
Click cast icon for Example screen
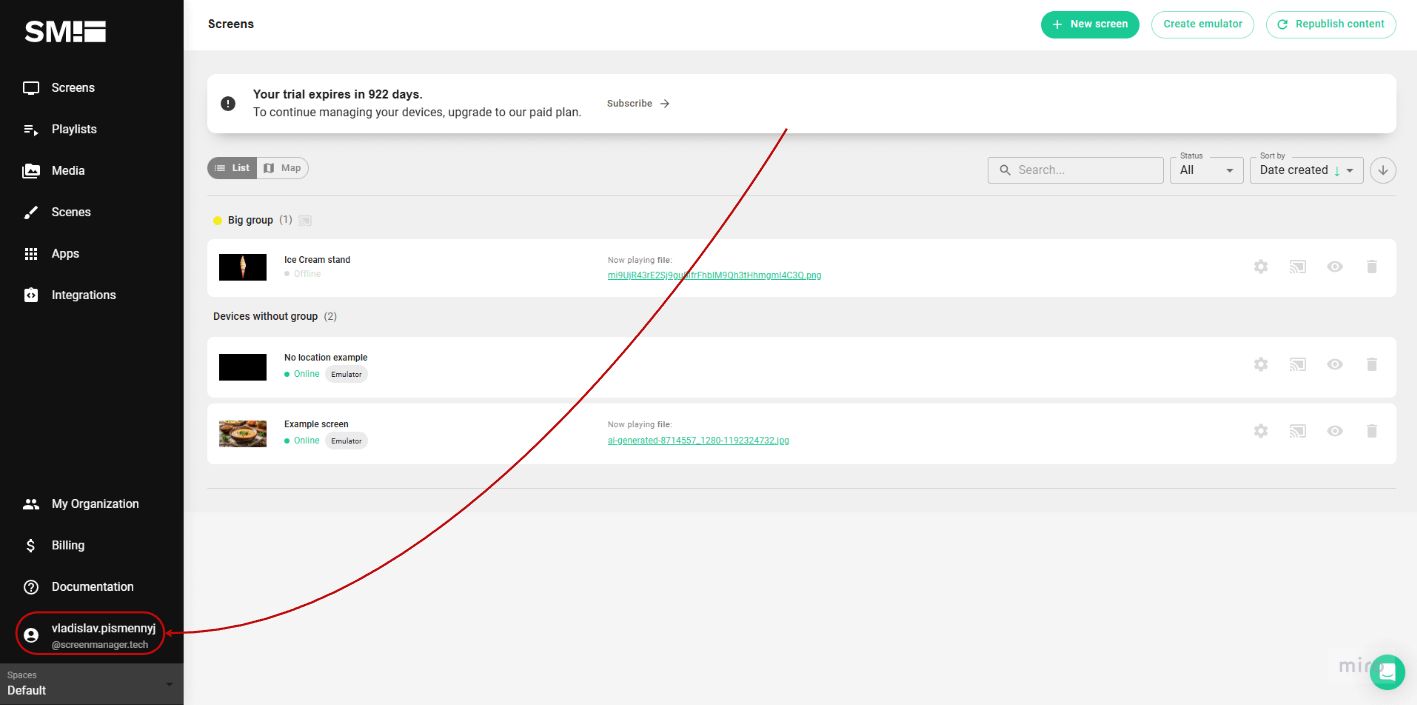[1298, 431]
